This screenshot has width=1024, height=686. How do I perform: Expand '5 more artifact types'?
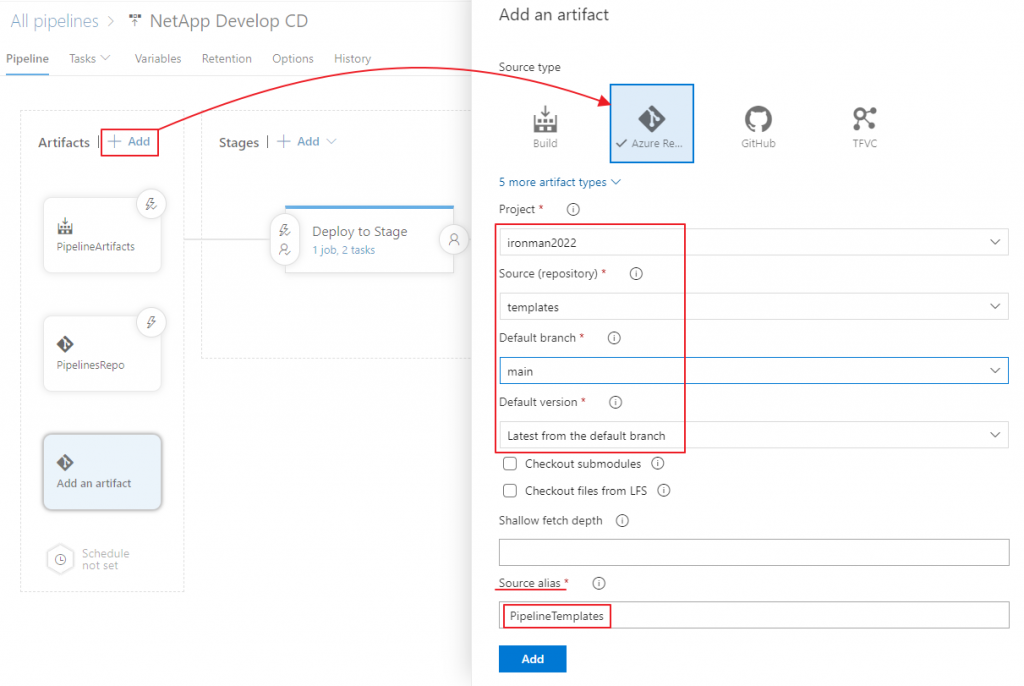pos(560,182)
